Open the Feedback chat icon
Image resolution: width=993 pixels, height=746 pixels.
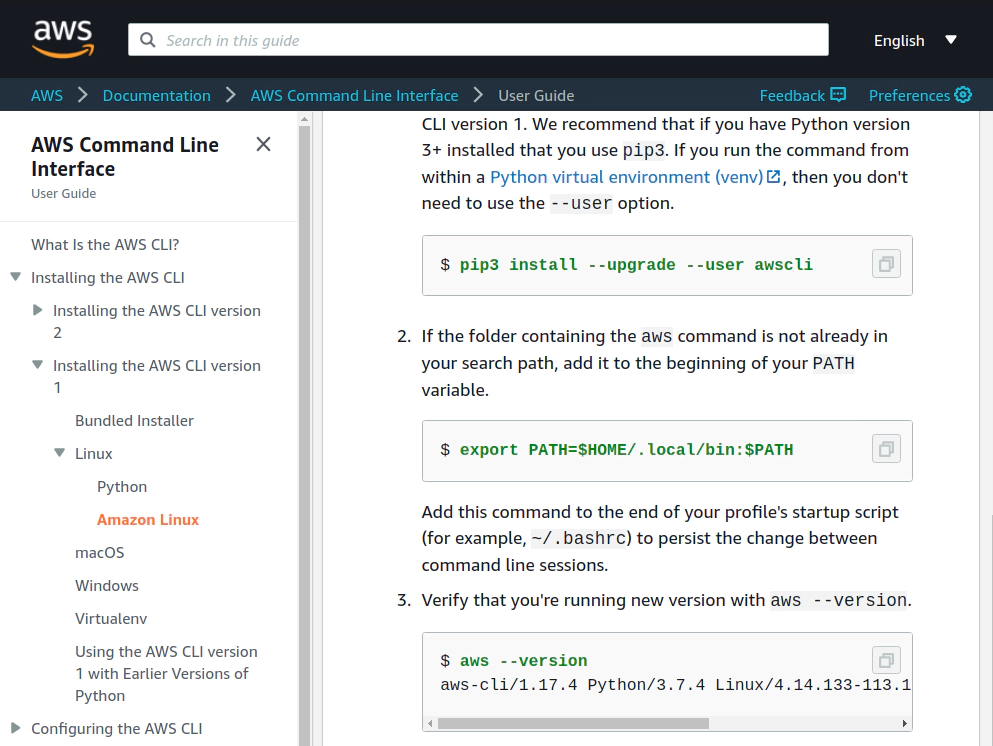tap(838, 95)
